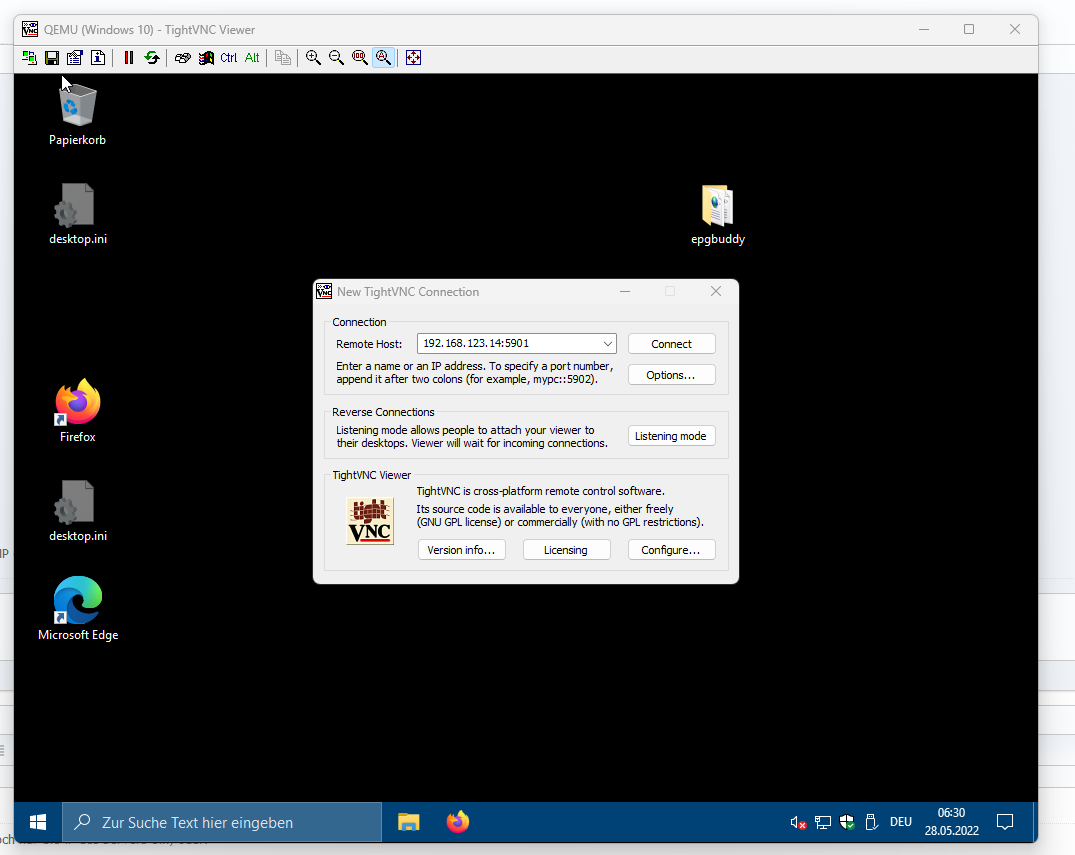The width and height of the screenshot is (1075, 855).
Task: Open the remote Windows Start button
Action: click(x=38, y=822)
